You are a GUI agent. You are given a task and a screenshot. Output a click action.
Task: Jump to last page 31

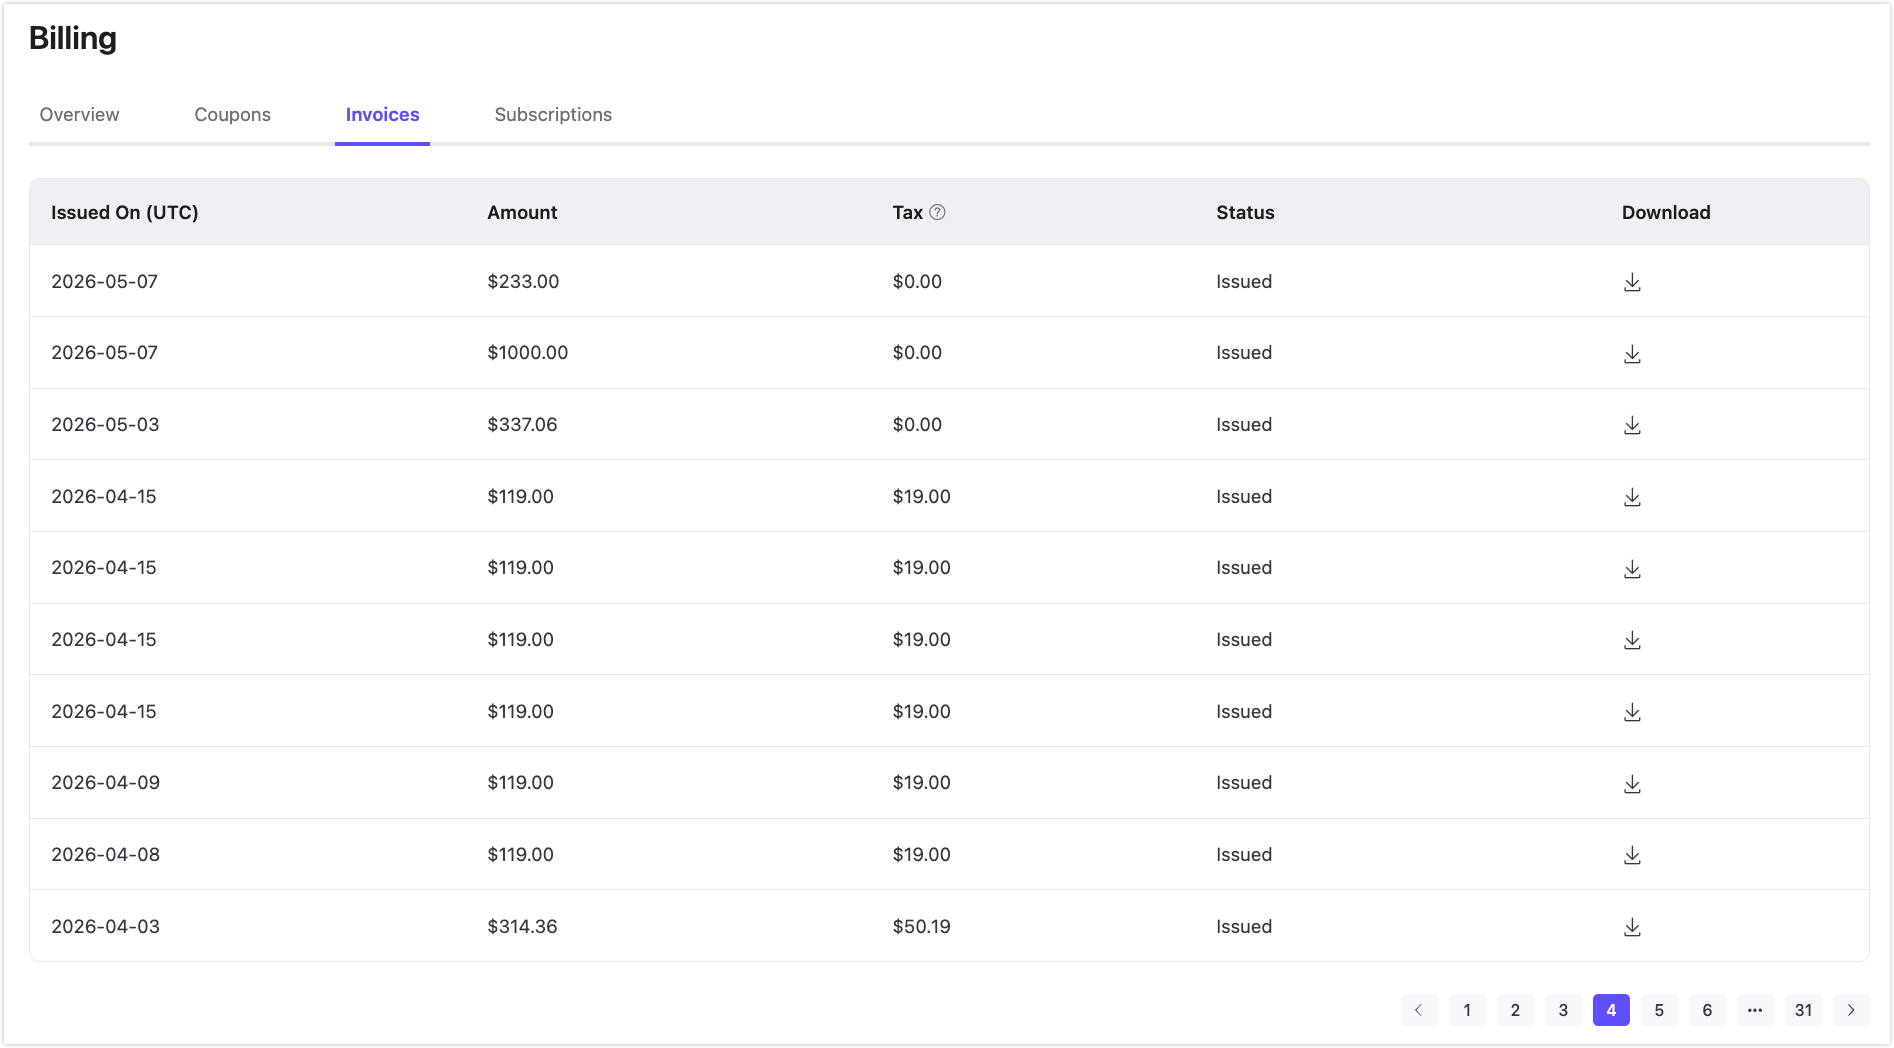point(1803,1010)
